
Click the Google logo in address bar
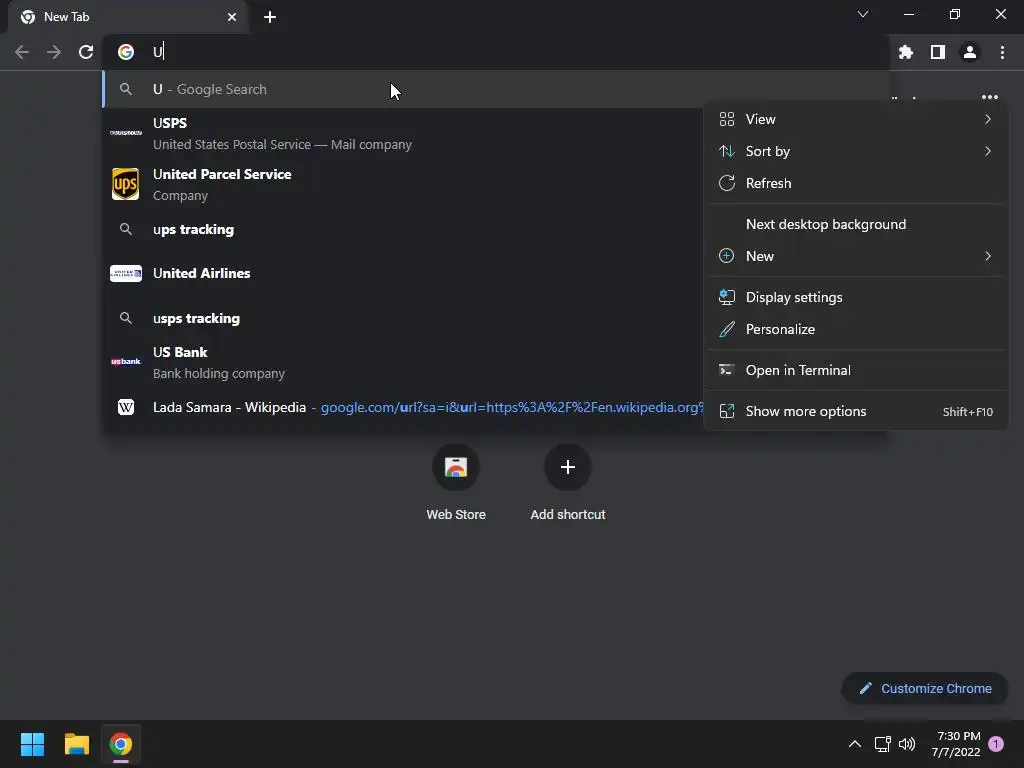click(x=126, y=52)
